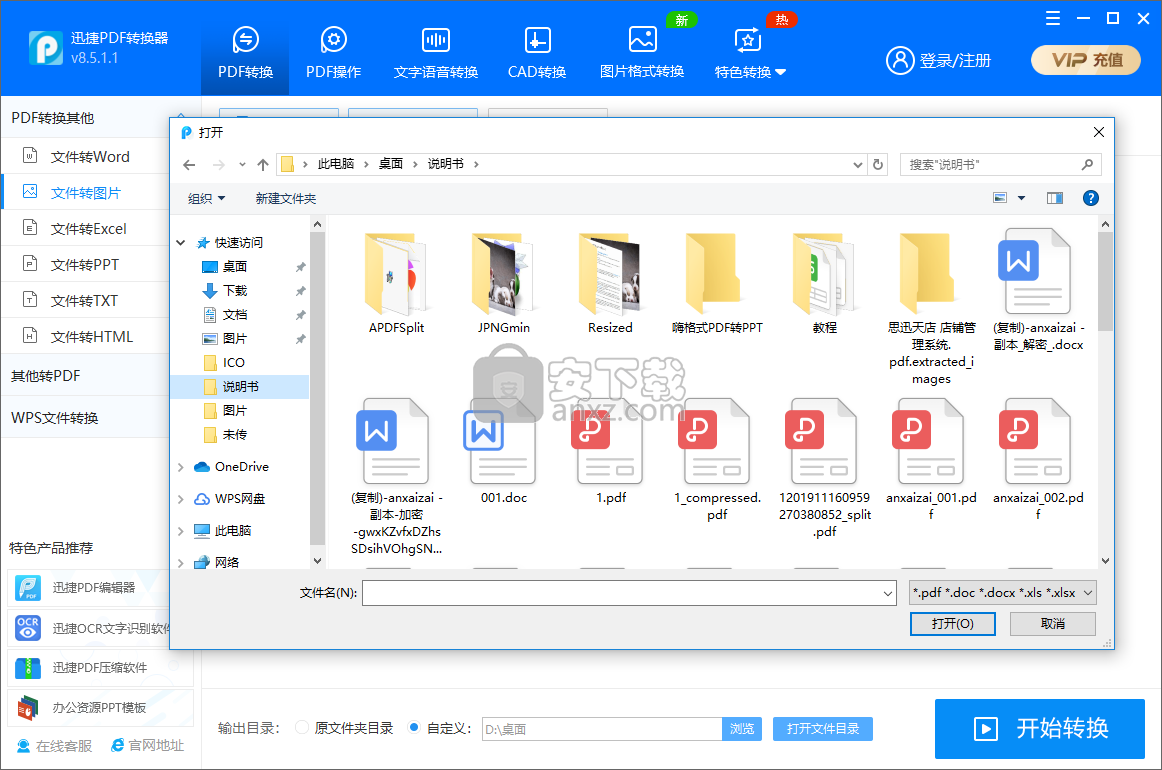Select 自定义 output radio button
This screenshot has width=1162, height=770.
click(x=414, y=728)
